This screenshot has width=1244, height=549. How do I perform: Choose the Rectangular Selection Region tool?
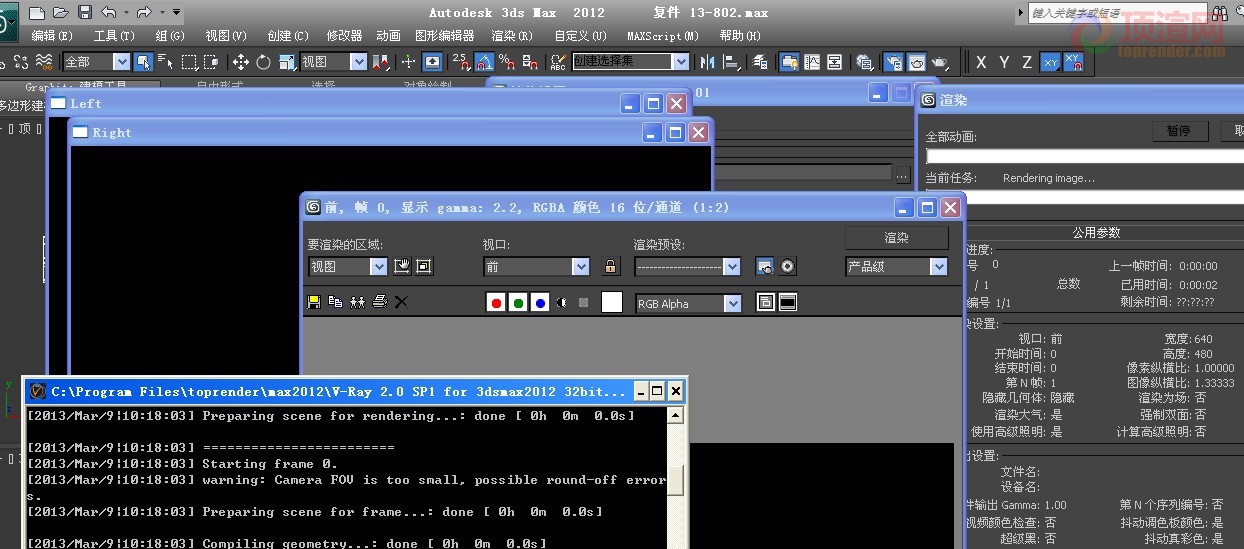coord(190,61)
